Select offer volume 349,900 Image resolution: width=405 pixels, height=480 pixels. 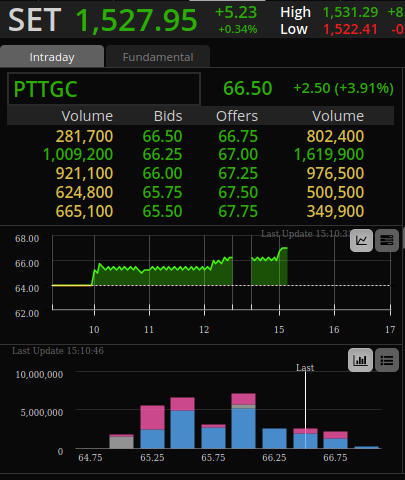click(335, 211)
